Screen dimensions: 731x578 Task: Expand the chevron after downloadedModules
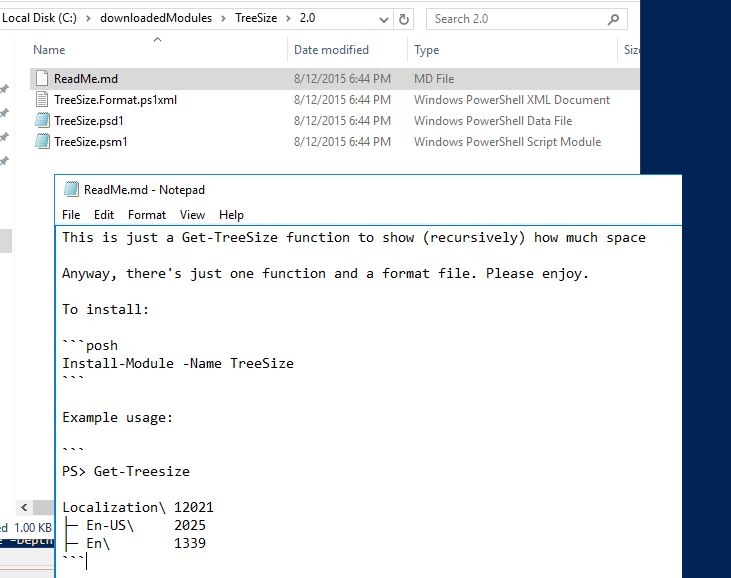223,19
